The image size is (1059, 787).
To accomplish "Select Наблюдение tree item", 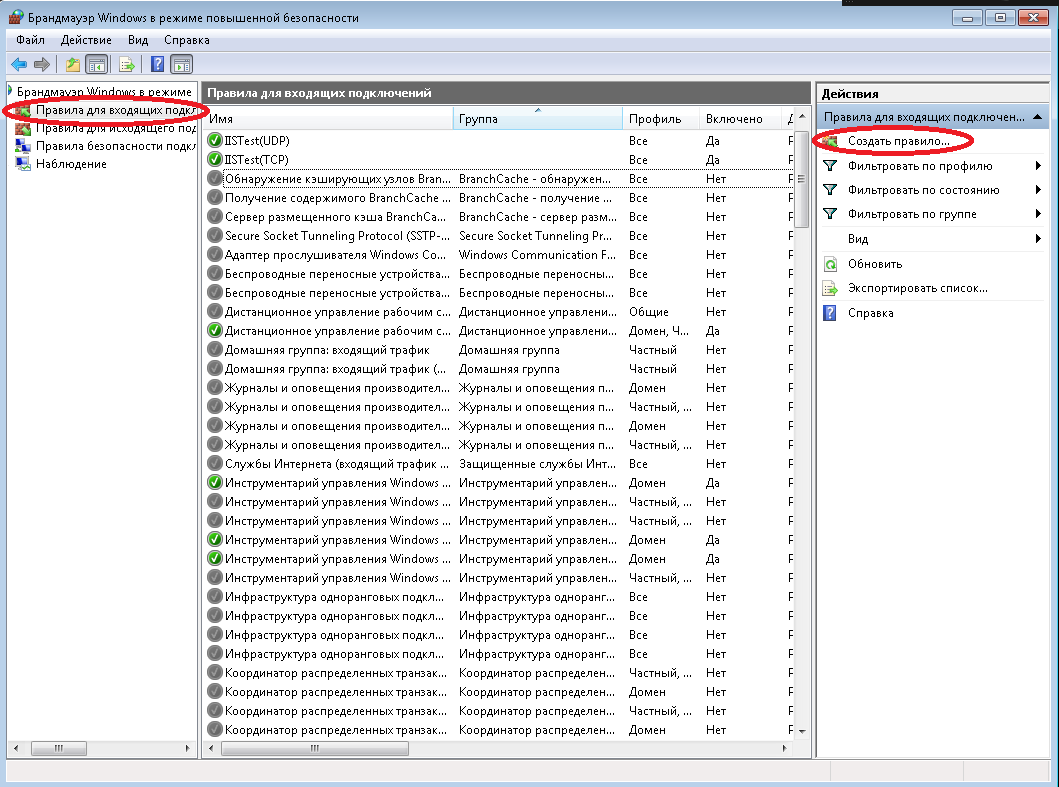I will point(71,163).
